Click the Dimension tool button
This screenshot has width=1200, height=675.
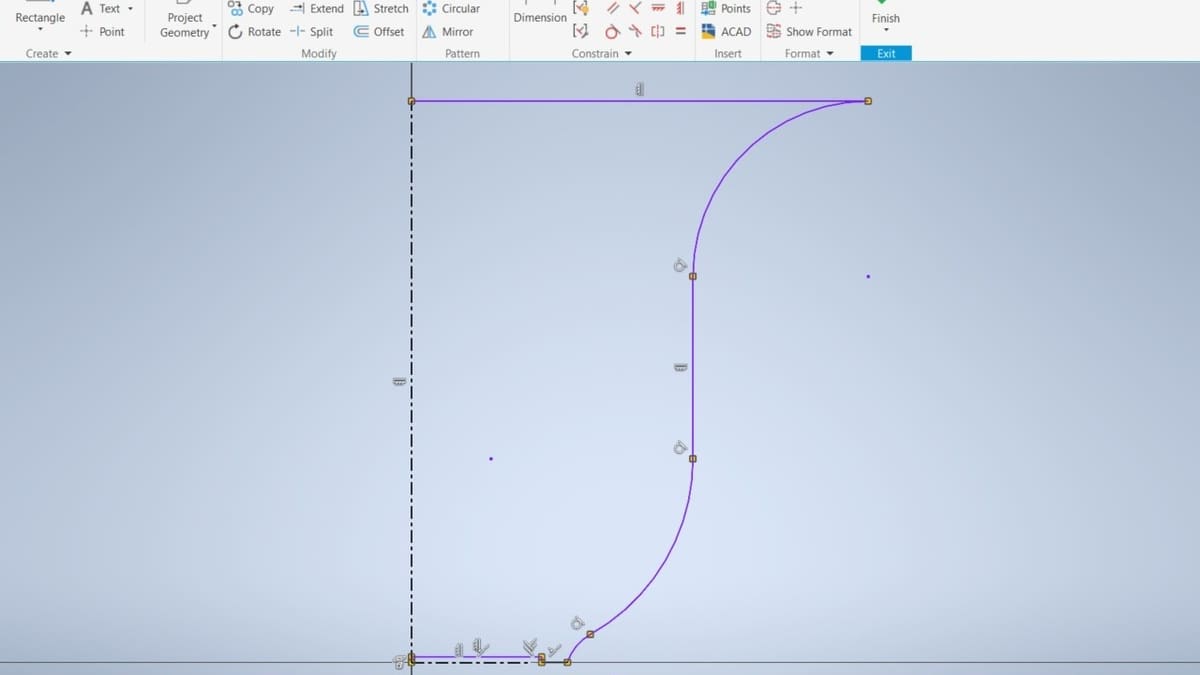pos(539,17)
